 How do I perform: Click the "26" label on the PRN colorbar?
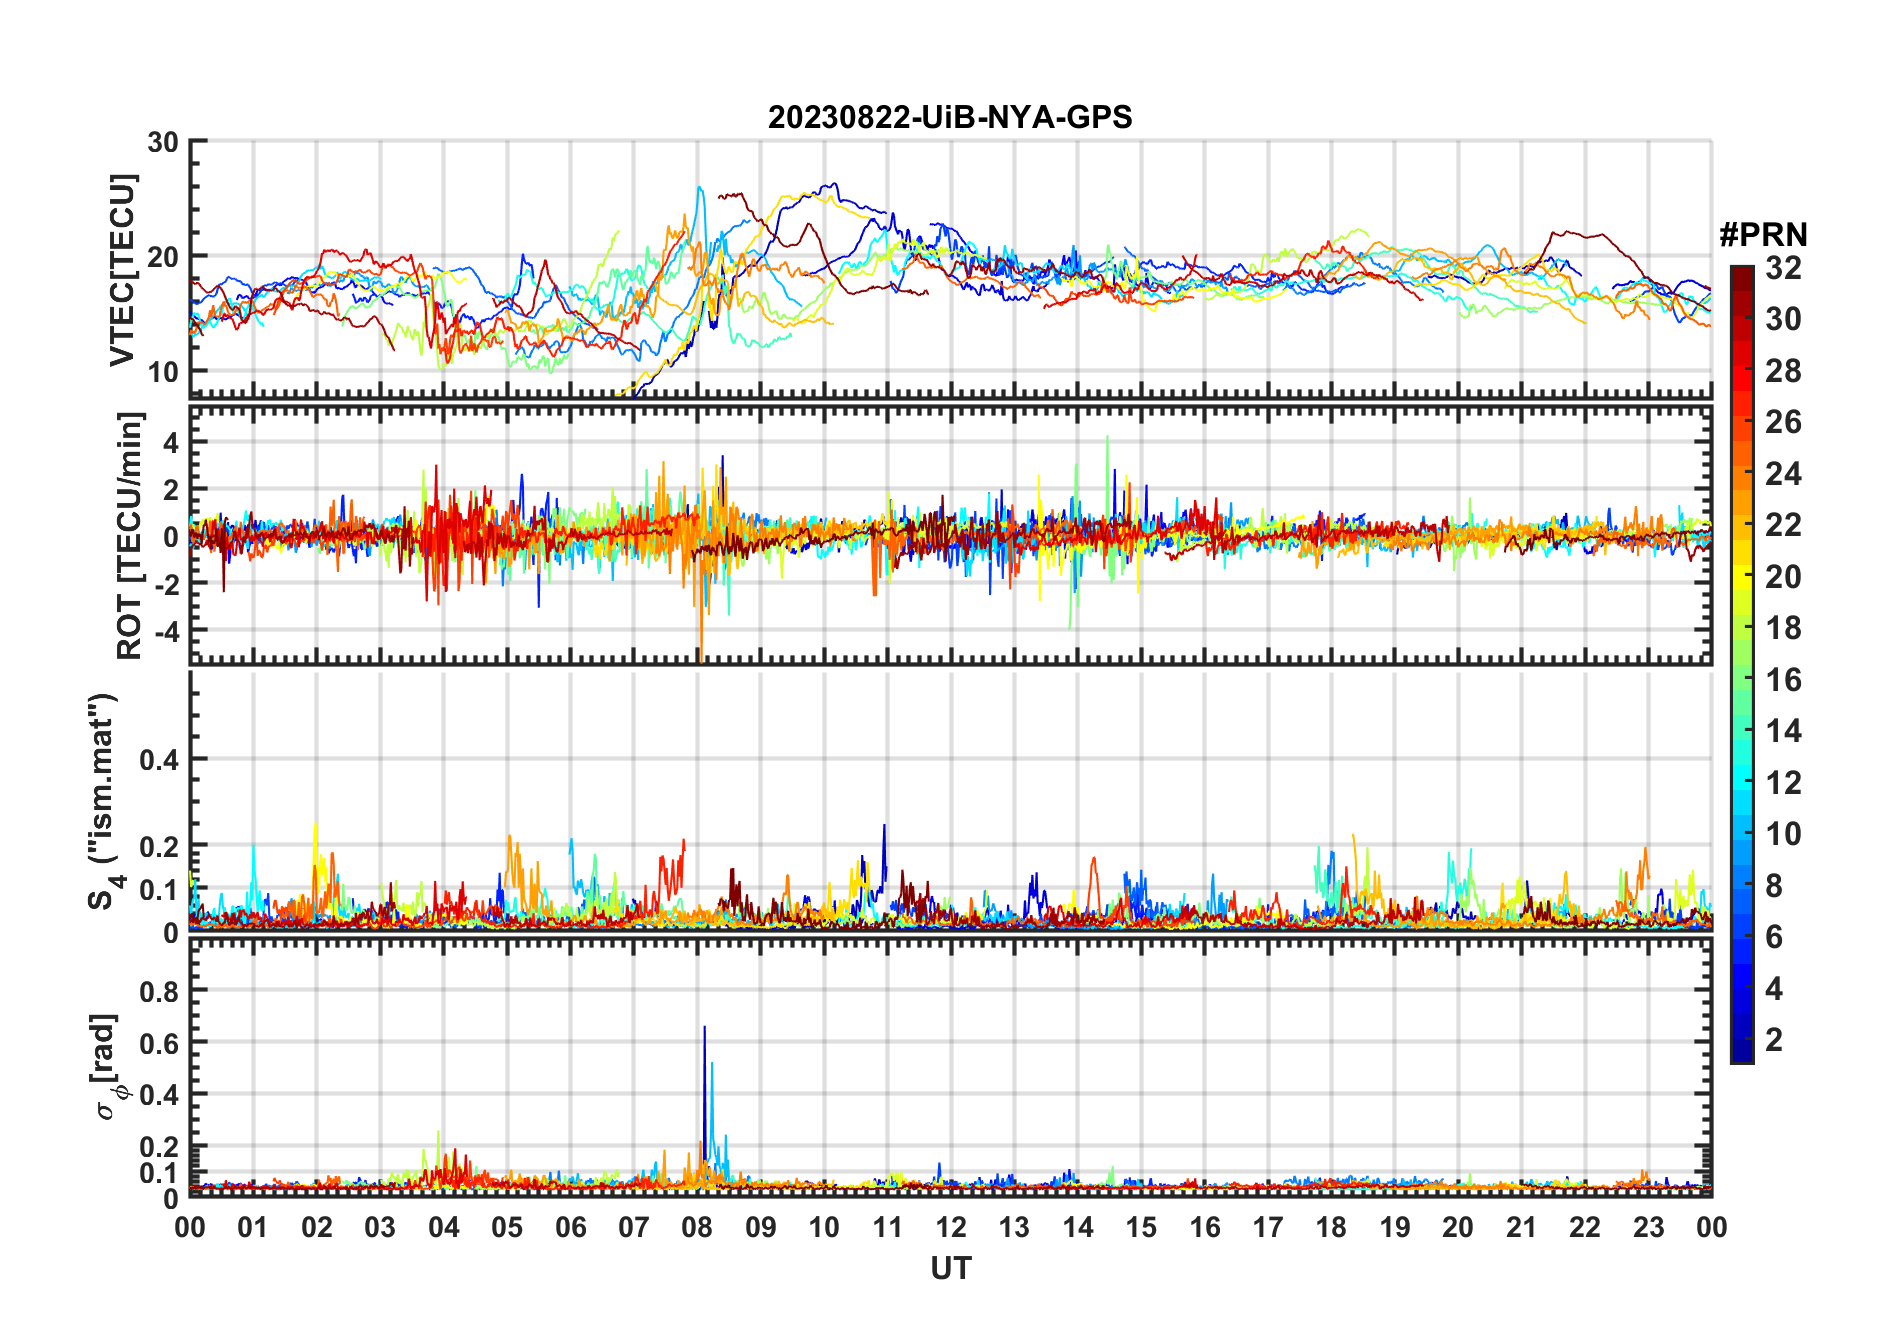(x=1783, y=422)
